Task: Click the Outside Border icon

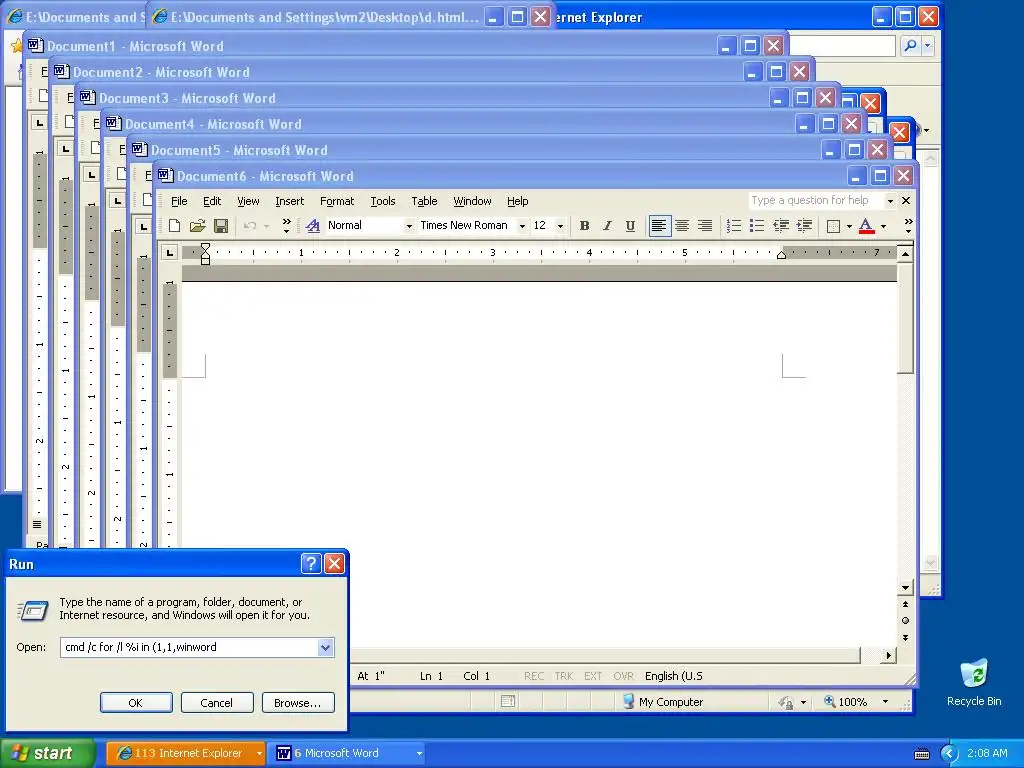Action: [833, 226]
